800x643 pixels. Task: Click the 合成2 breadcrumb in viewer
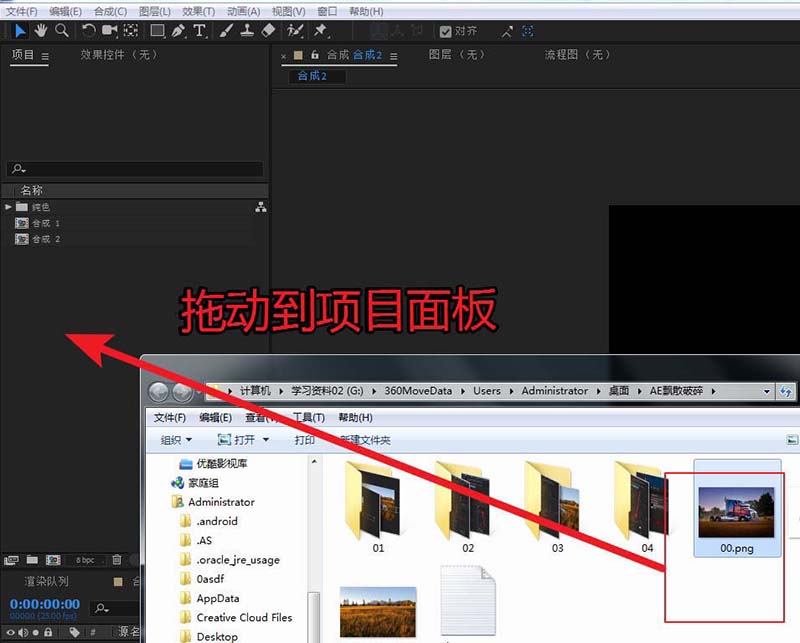tap(312, 76)
